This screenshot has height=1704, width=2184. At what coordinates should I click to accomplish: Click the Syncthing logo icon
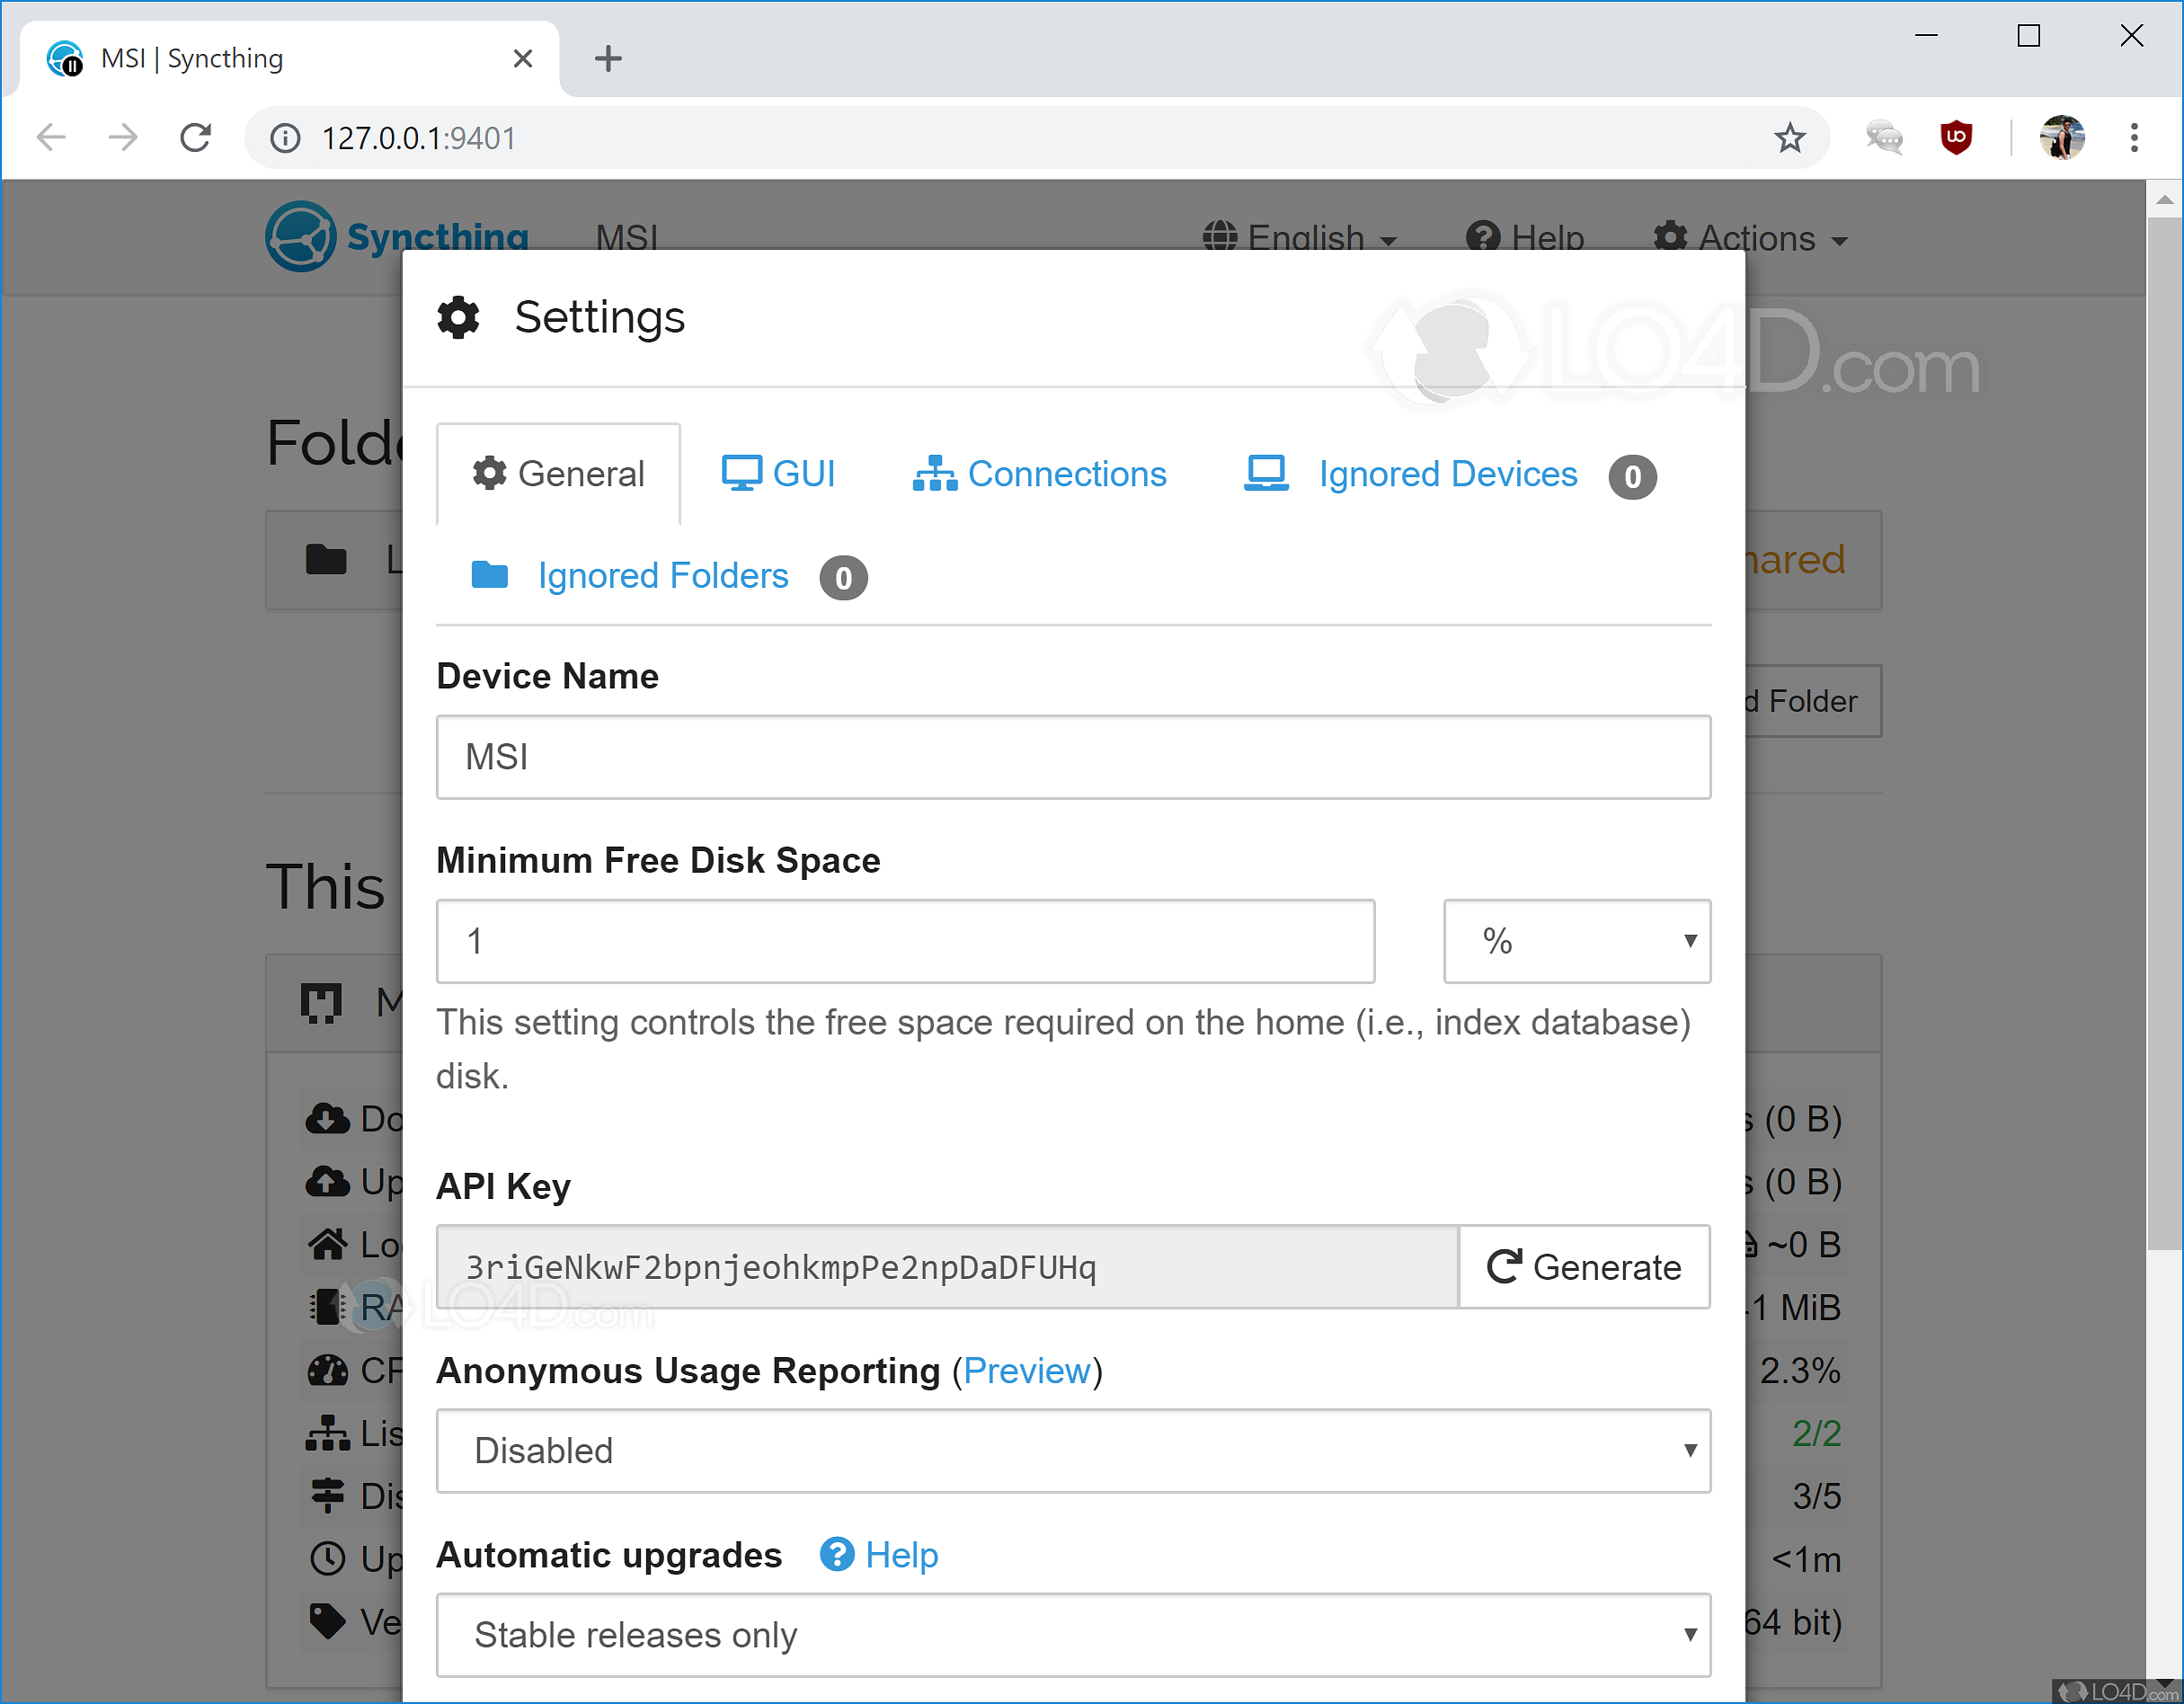pos(302,236)
